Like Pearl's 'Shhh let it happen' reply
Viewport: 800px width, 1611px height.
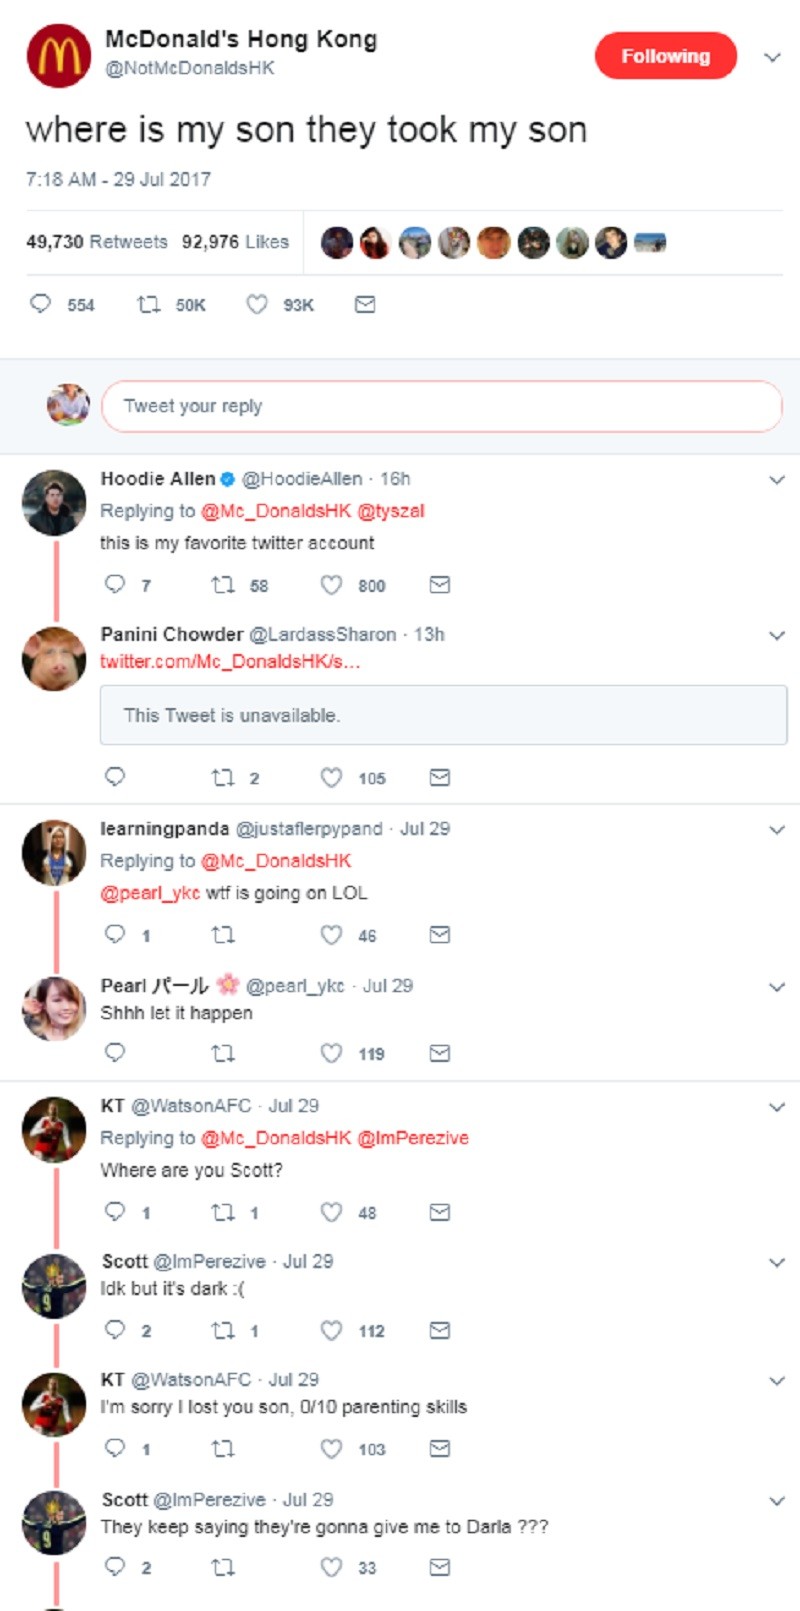[331, 1053]
